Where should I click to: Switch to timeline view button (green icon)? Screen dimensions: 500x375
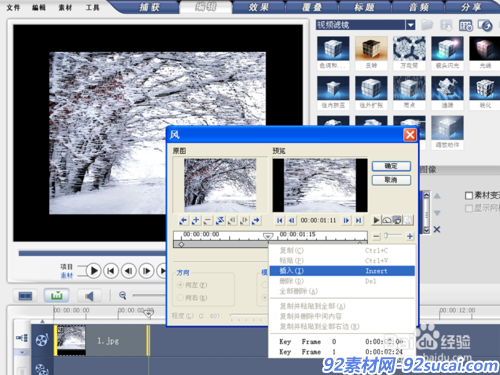tap(57, 295)
